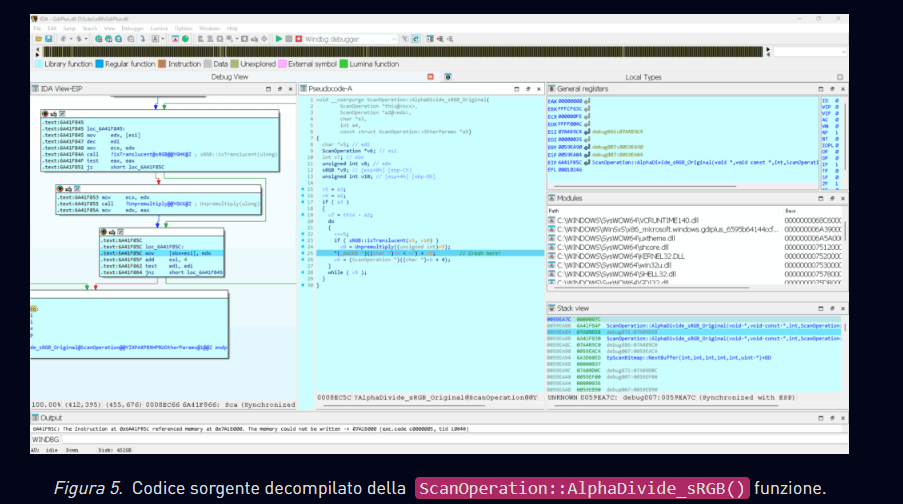903x504 pixels.
Task: Click the EAX register value
Action: tap(570, 101)
